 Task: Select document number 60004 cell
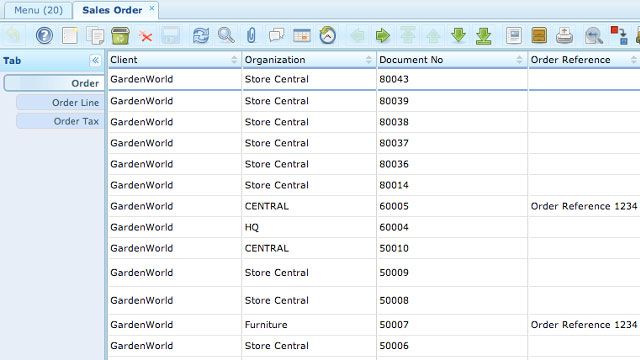452,227
